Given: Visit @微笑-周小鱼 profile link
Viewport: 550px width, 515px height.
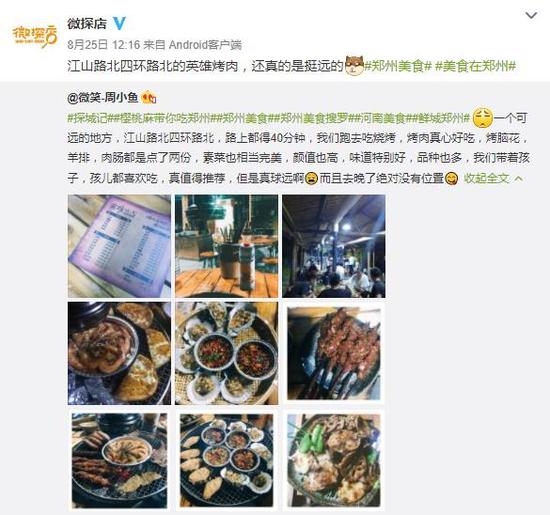Looking at the screenshot, I should tap(102, 98).
